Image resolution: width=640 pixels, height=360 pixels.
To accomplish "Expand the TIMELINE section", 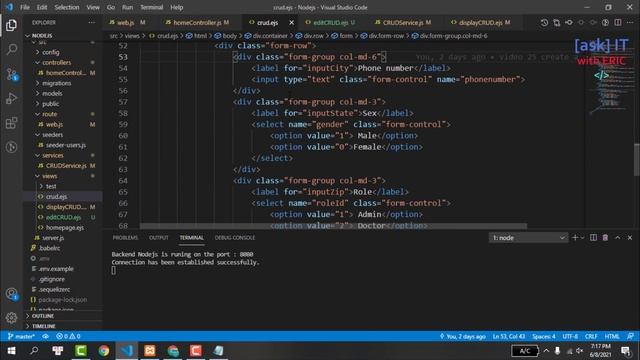I will click(43, 326).
